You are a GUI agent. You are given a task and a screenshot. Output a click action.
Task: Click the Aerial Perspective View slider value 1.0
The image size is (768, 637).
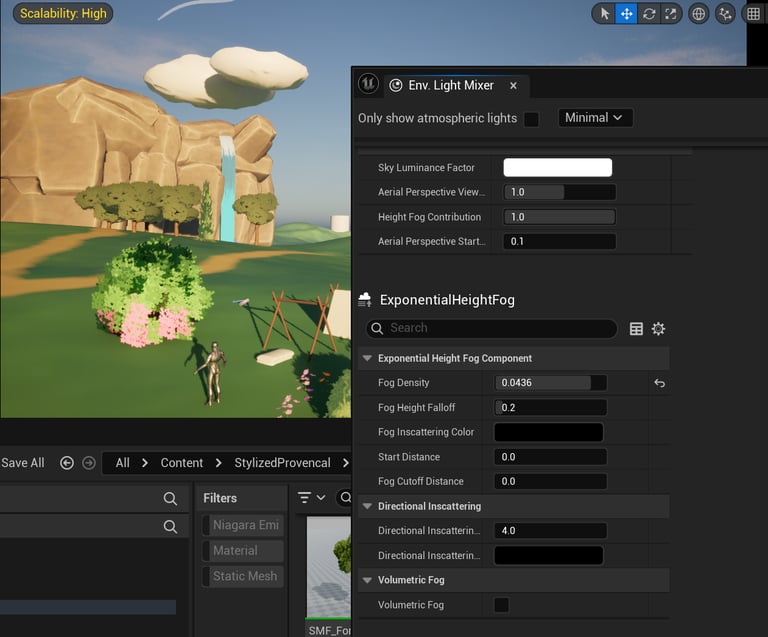click(x=559, y=192)
